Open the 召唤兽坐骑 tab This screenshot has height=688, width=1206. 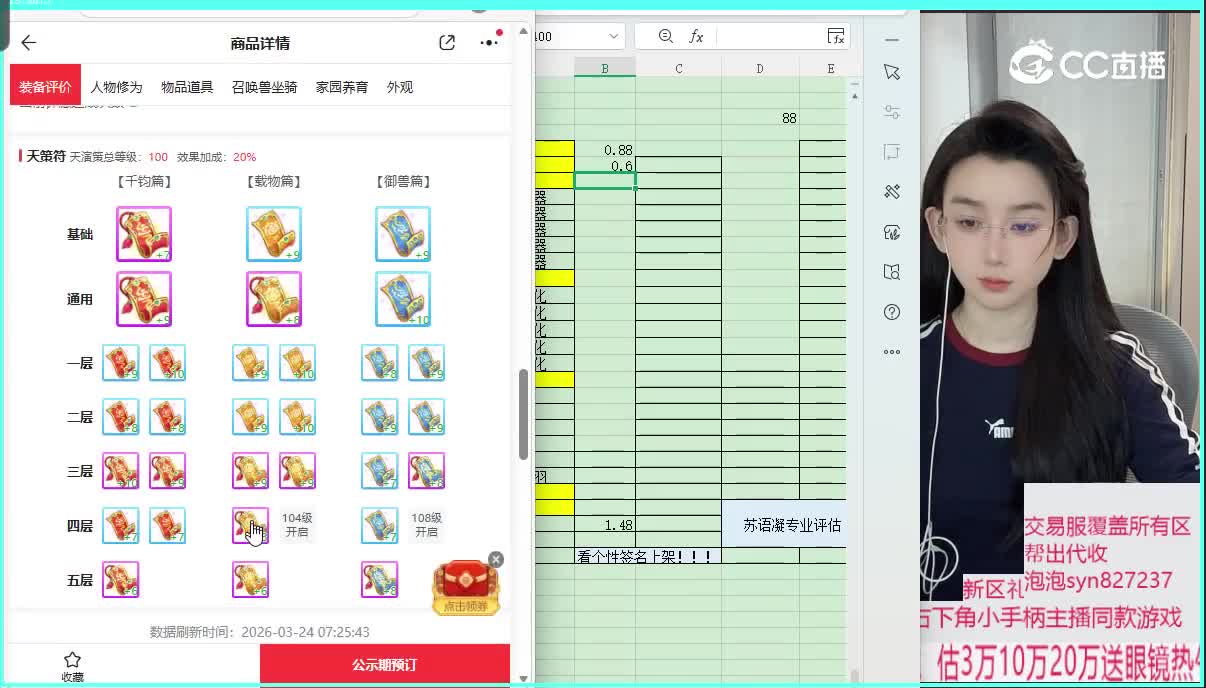[264, 87]
